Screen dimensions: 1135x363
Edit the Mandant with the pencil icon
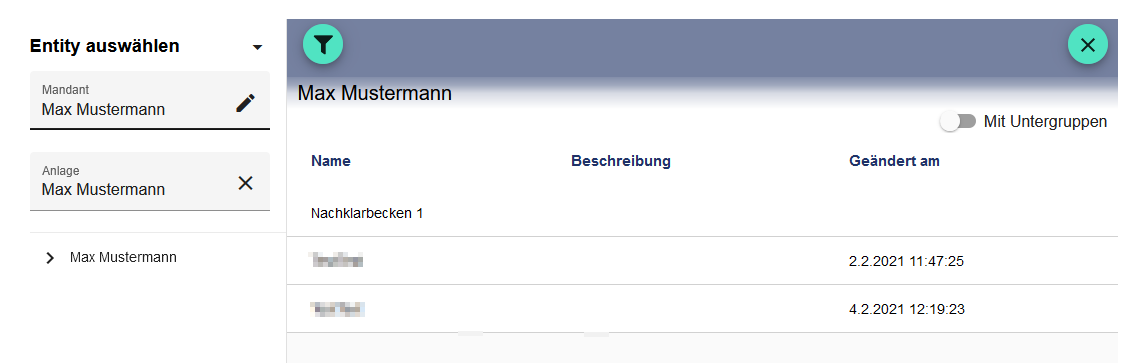(245, 103)
